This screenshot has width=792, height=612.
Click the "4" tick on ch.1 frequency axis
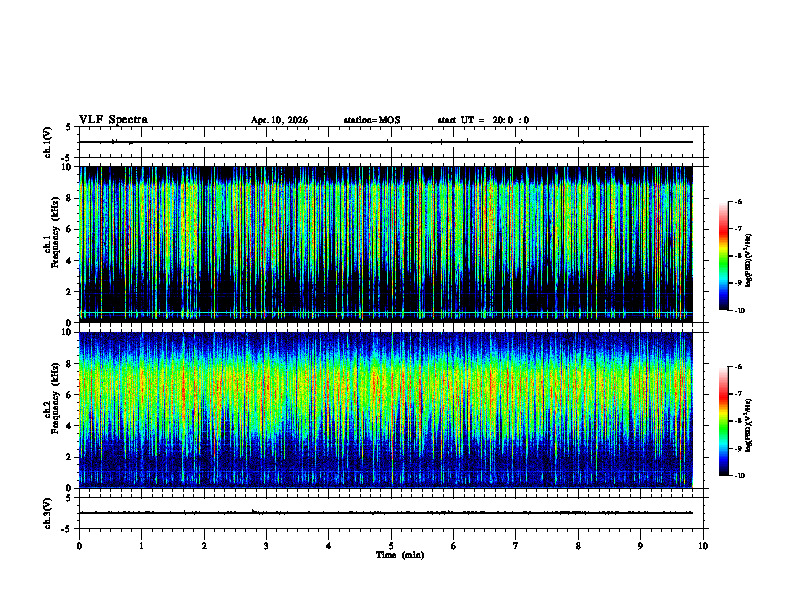tap(69, 261)
